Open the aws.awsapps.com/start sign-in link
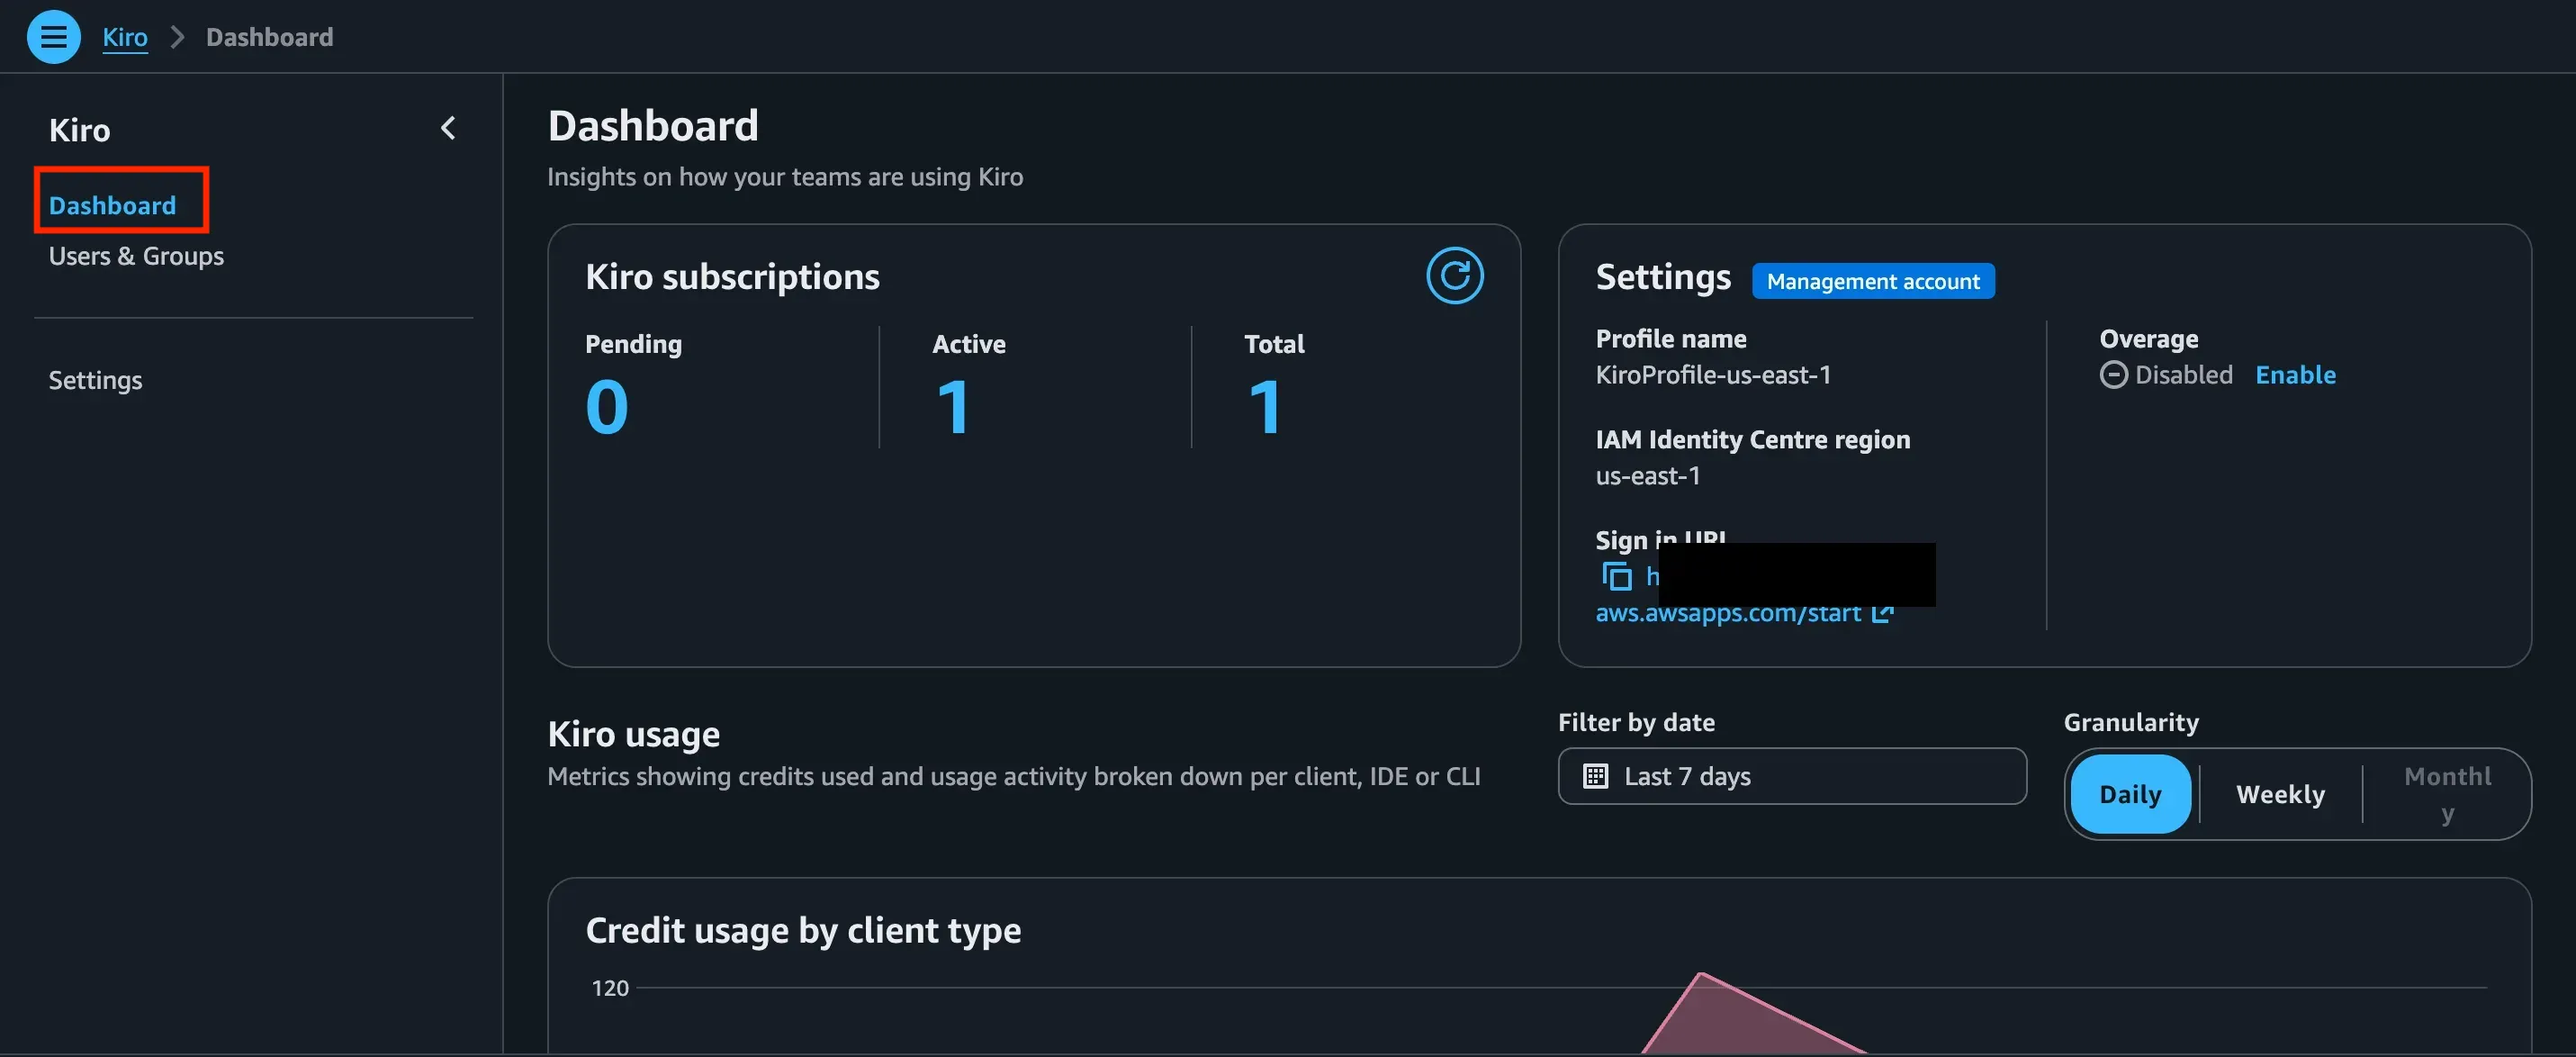Image resolution: width=2576 pixels, height=1057 pixels. click(1727, 613)
